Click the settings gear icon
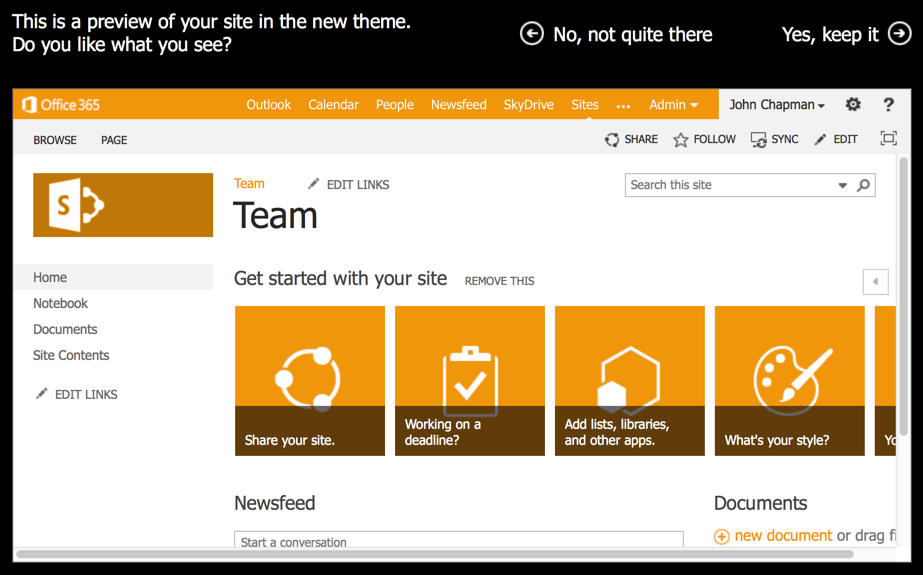This screenshot has width=923, height=575. click(852, 104)
